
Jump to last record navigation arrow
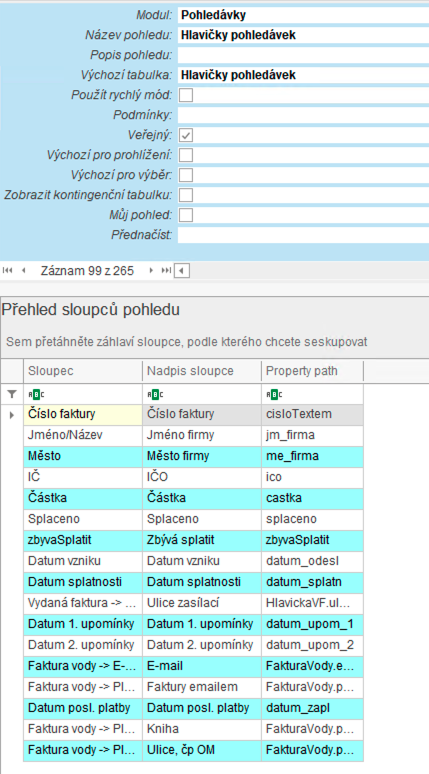pyautogui.click(x=166, y=271)
